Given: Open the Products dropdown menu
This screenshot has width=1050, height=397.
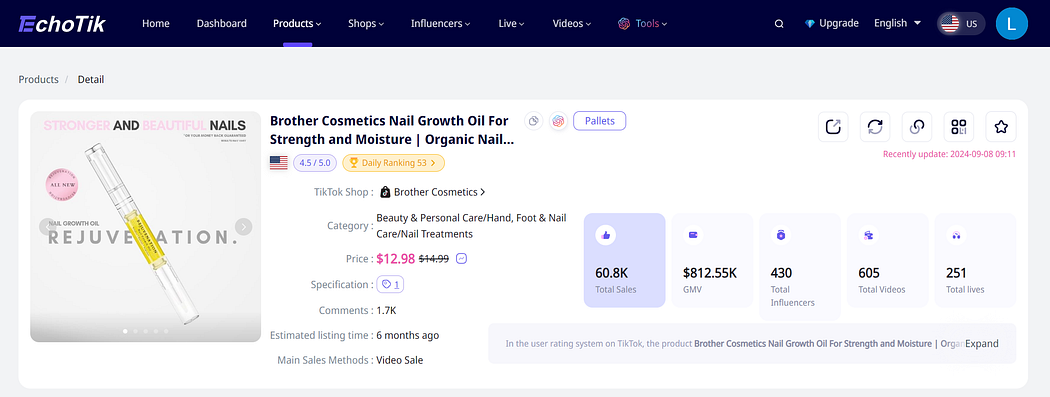Looking at the screenshot, I should (x=297, y=23).
